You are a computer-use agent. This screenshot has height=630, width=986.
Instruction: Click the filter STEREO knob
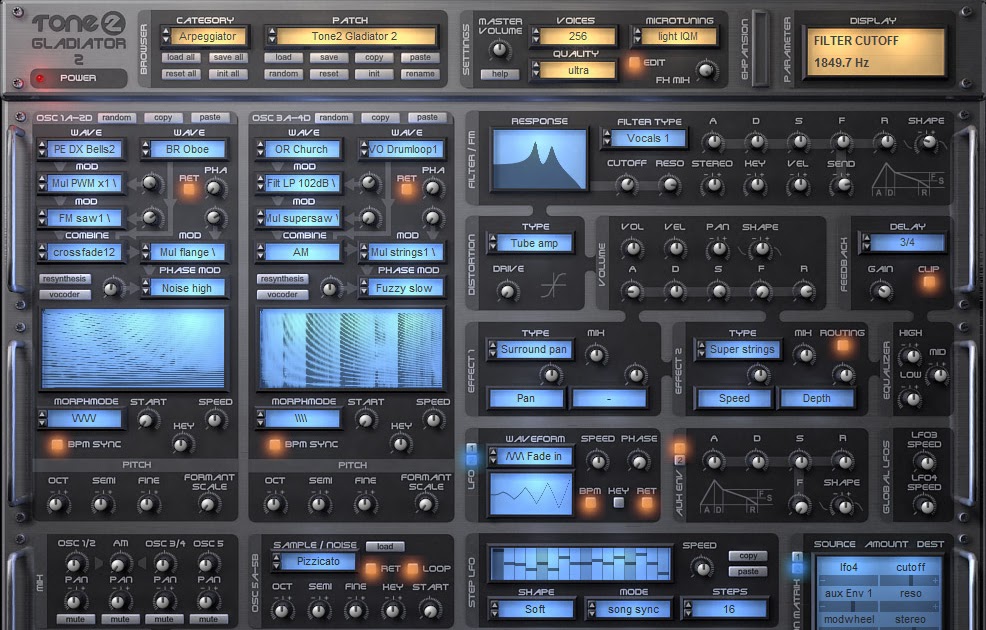pyautogui.click(x=712, y=184)
